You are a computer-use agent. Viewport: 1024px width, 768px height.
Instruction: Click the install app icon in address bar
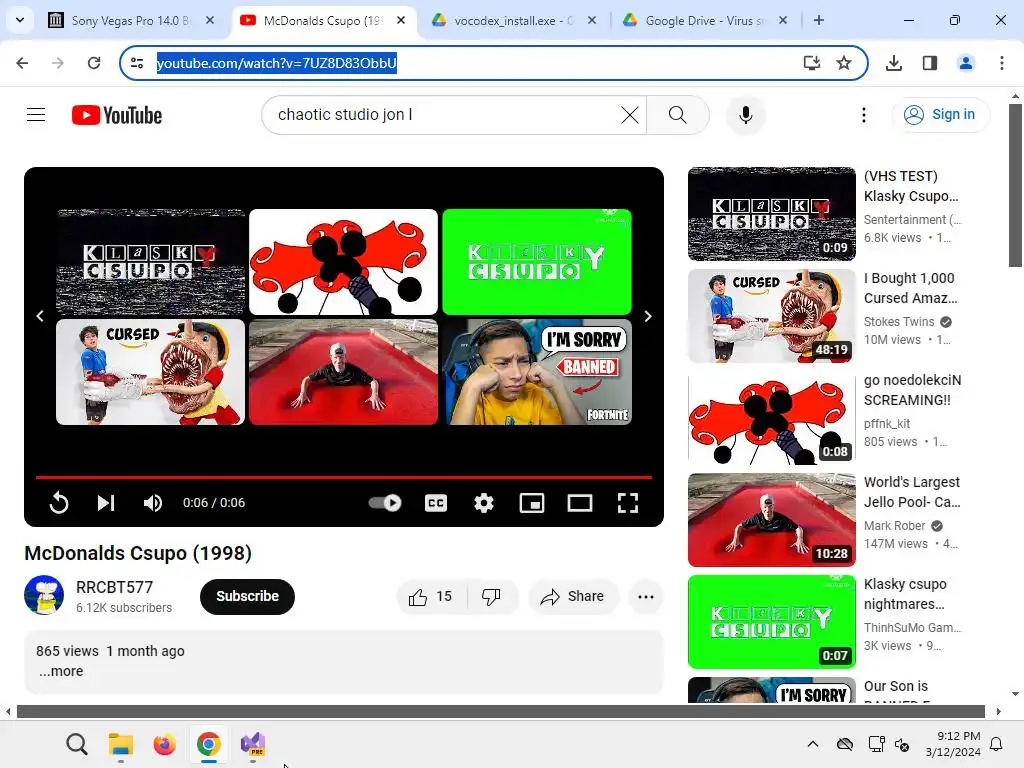coord(812,63)
